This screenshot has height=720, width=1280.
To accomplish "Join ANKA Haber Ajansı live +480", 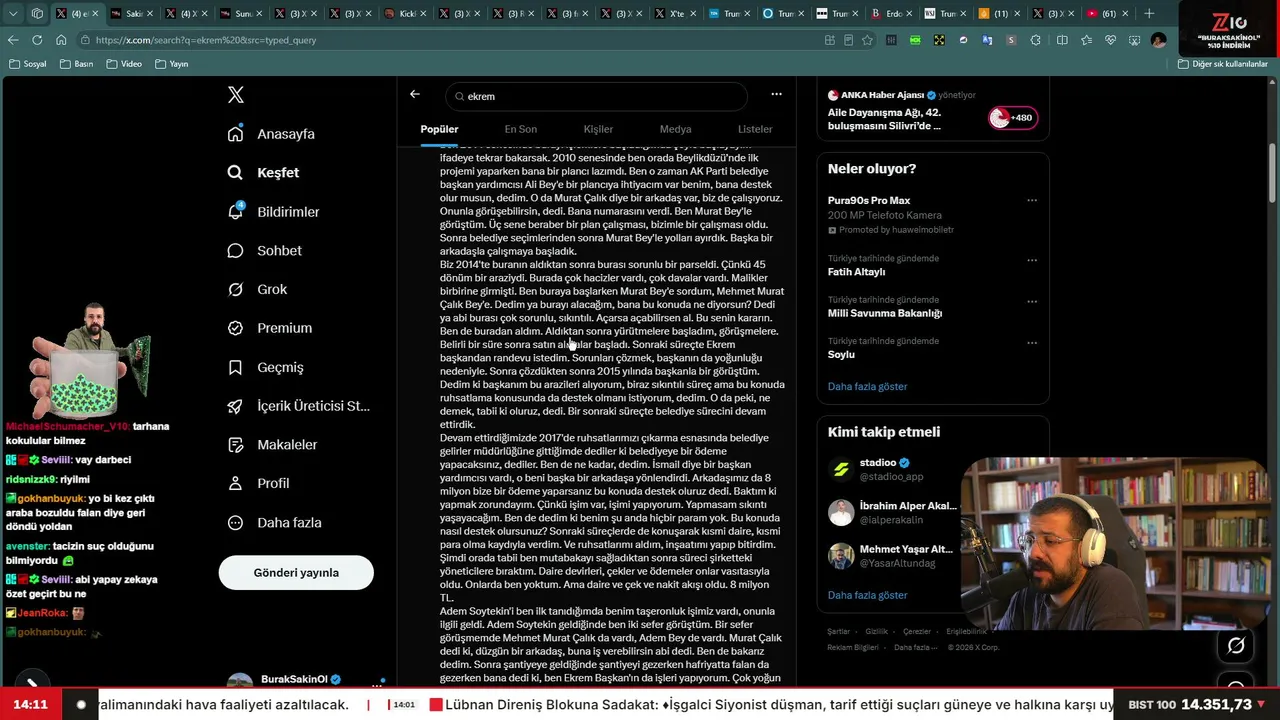I will click(x=1013, y=118).
